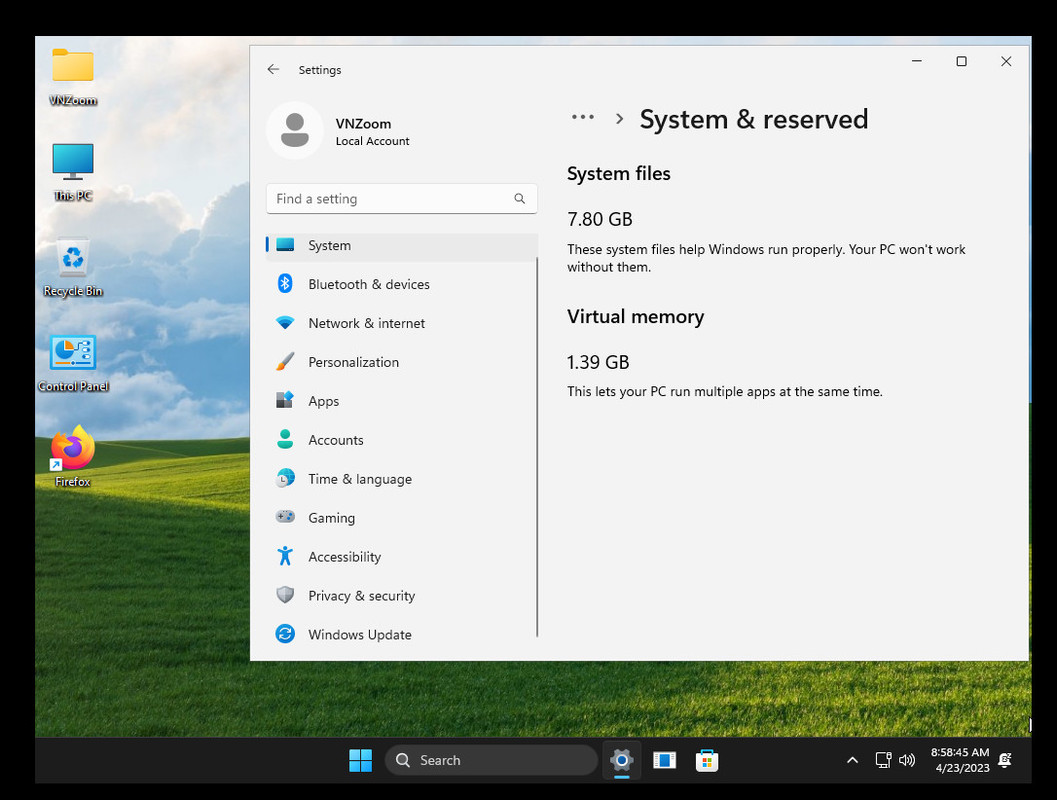This screenshot has height=800, width=1057.
Task: Go back with the Settings back arrow
Action: (273, 69)
